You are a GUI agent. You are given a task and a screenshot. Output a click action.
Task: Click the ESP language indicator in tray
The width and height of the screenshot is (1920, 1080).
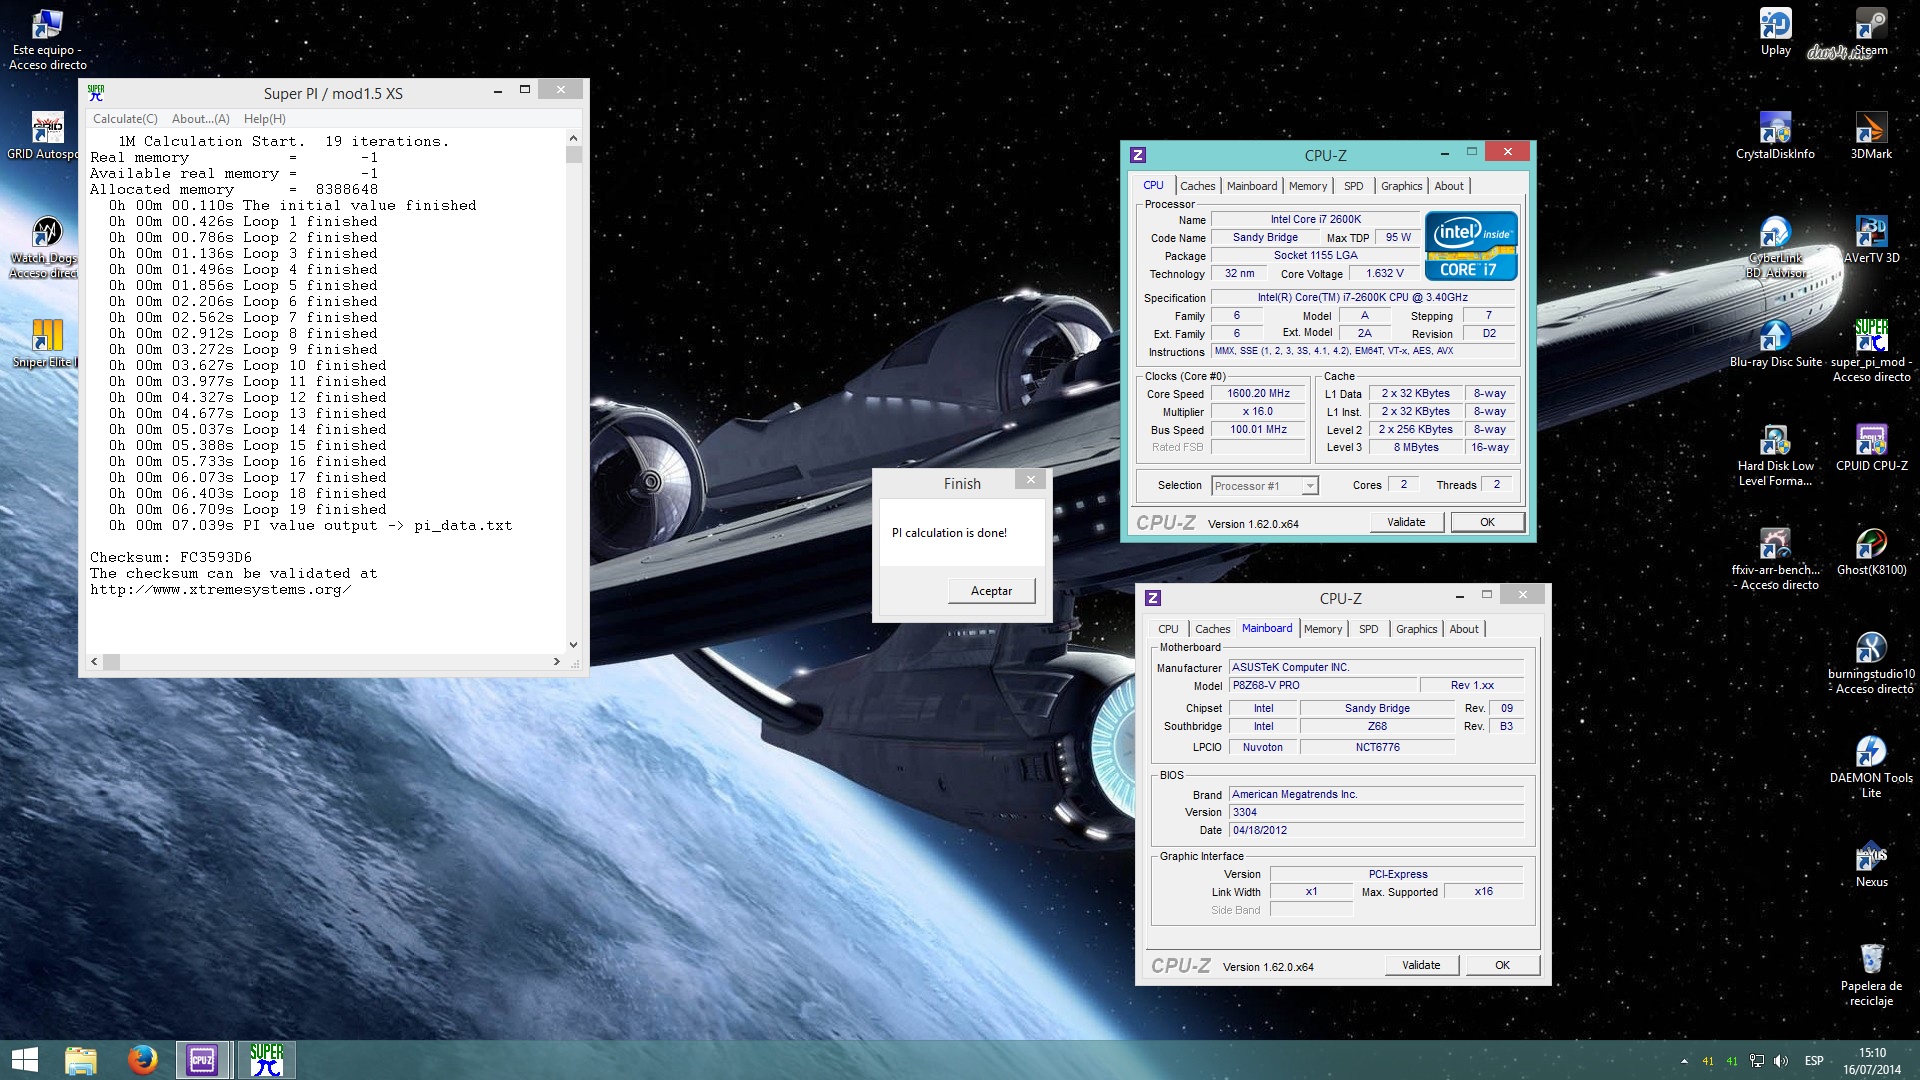[x=1813, y=1061]
